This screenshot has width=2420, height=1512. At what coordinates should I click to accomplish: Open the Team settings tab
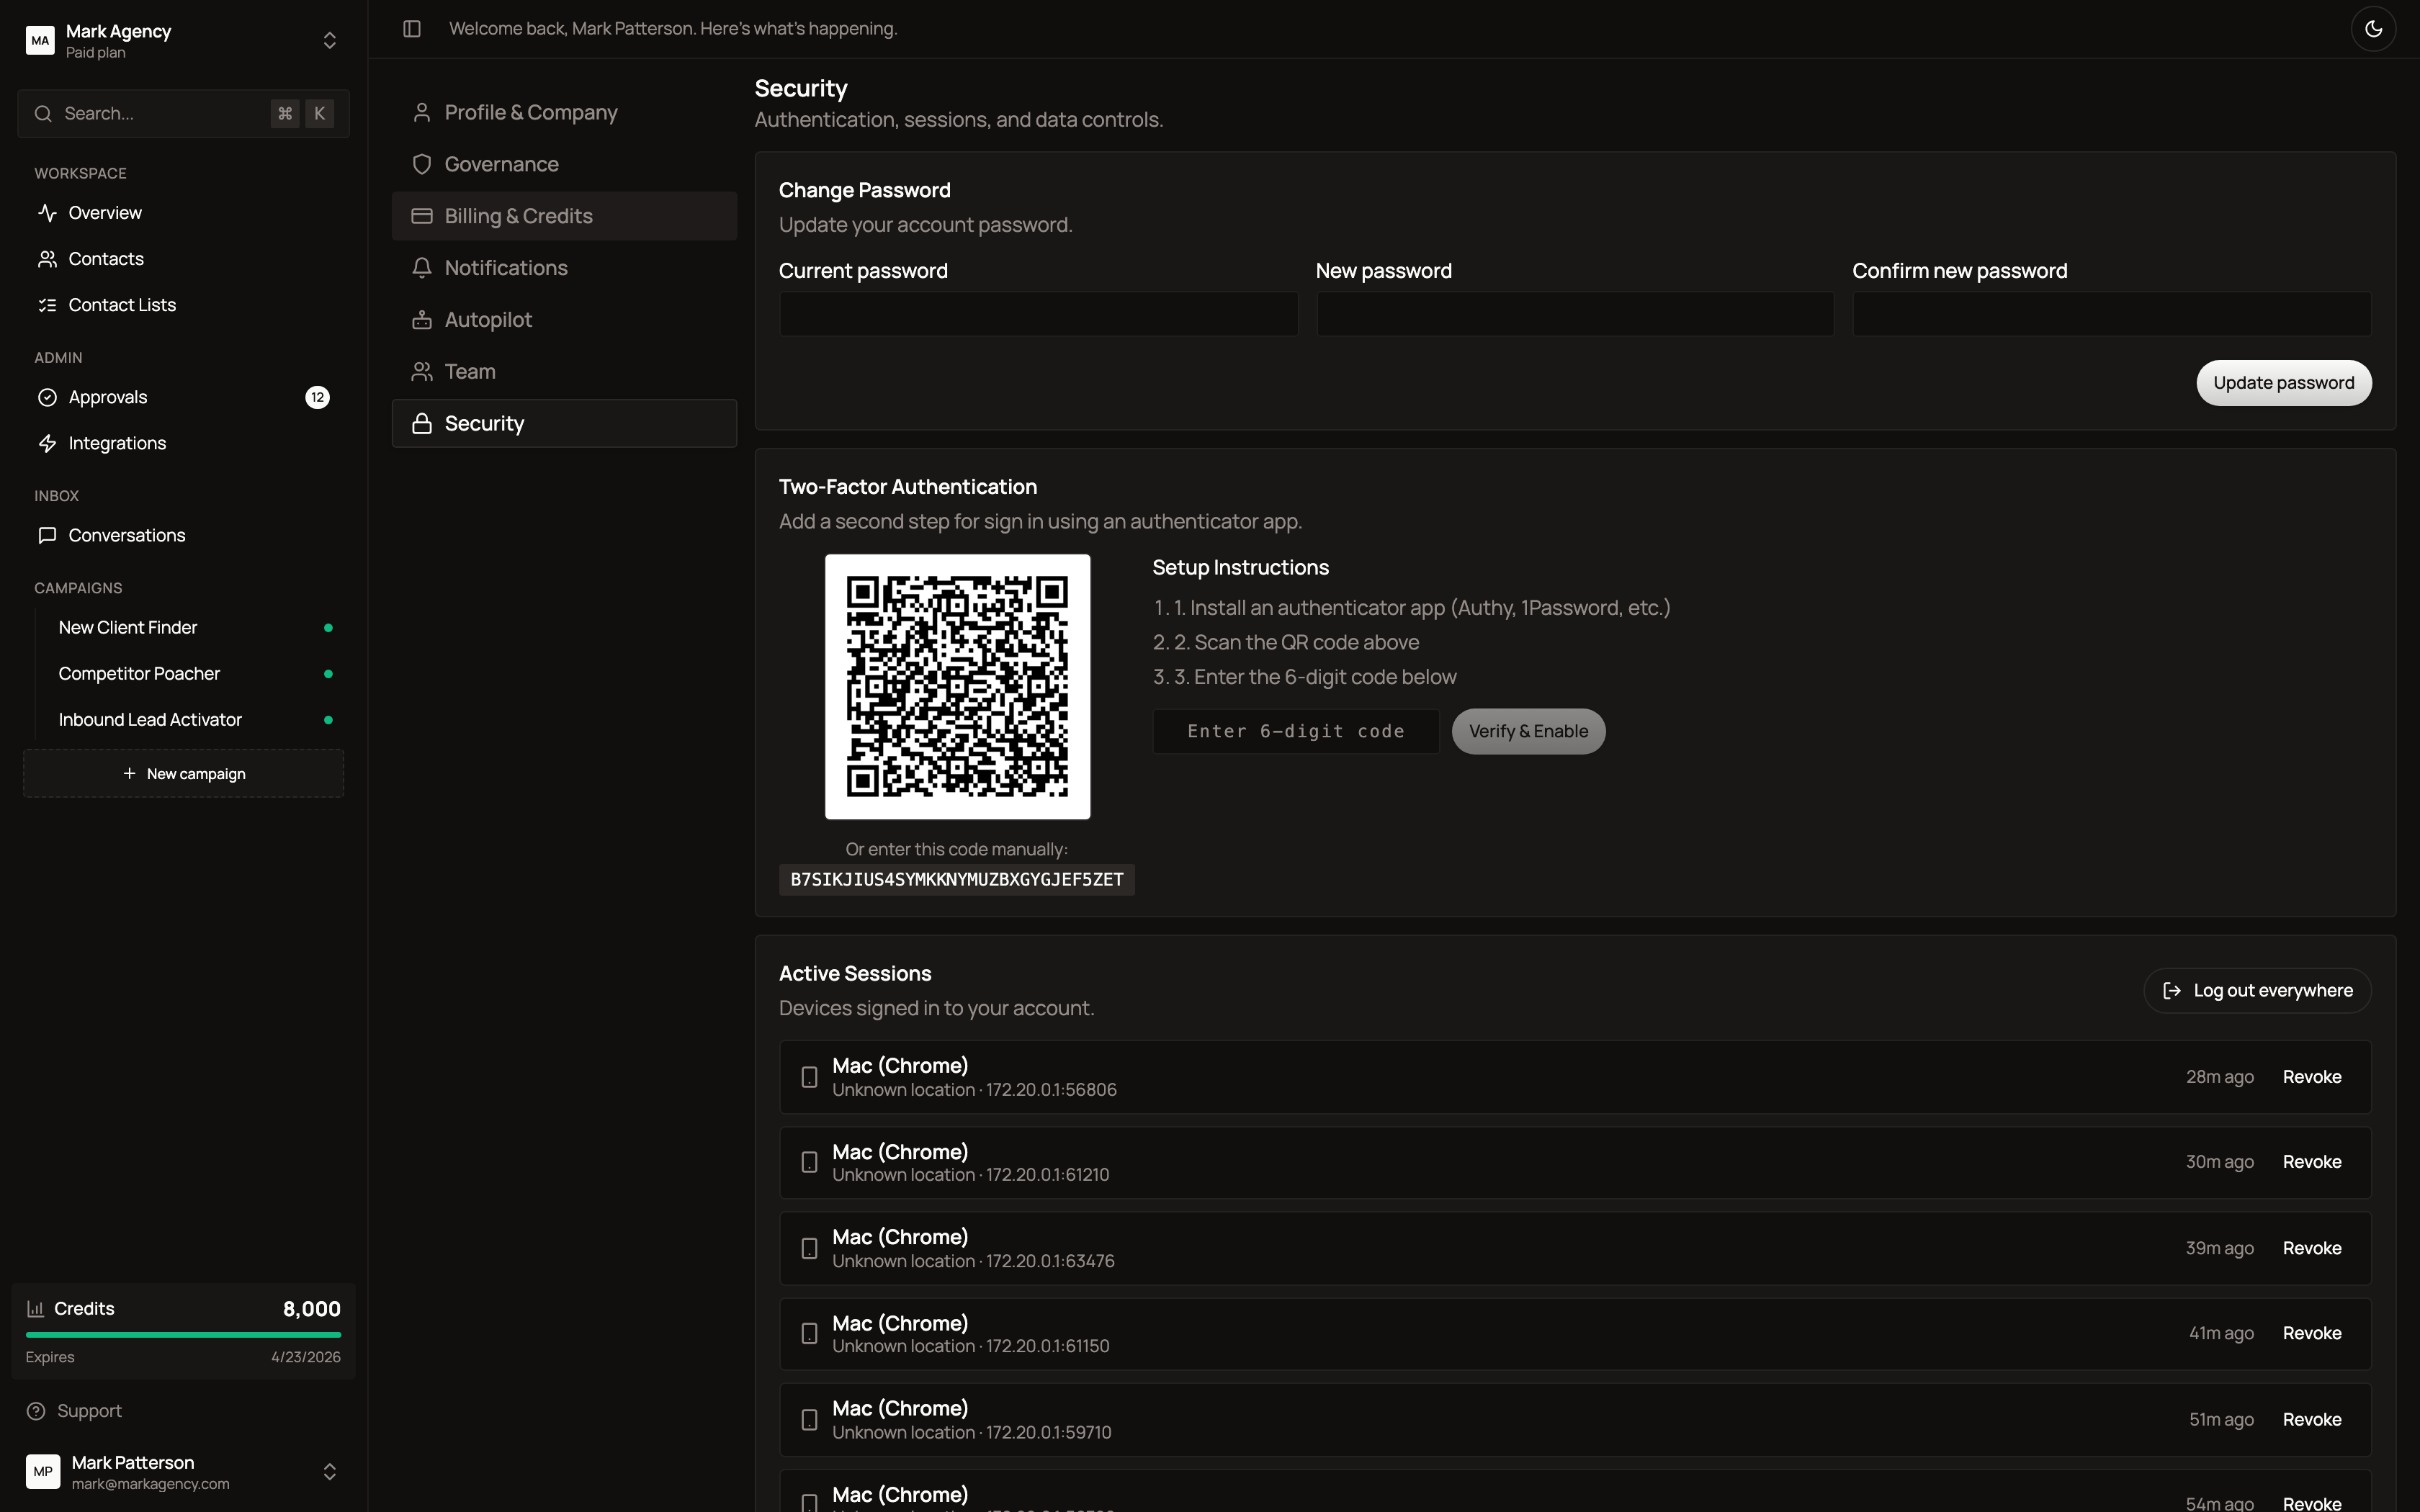[x=564, y=372]
